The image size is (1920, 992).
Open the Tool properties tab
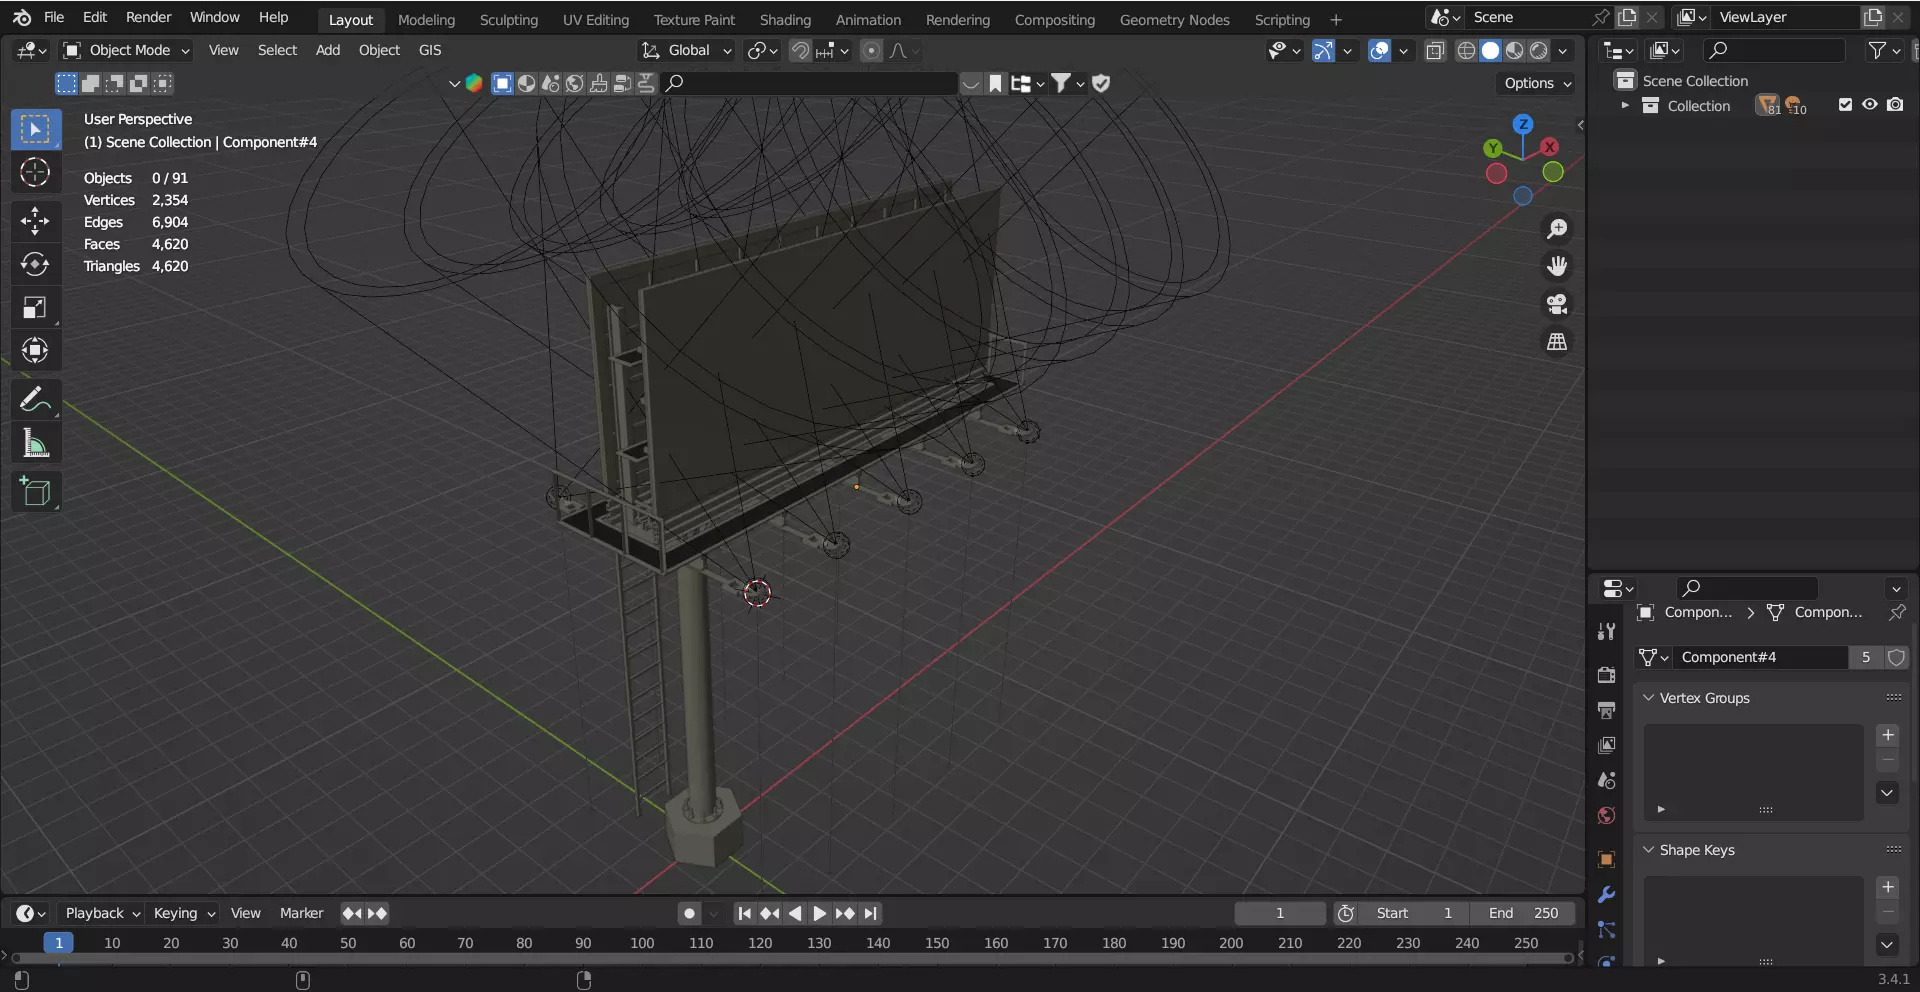click(1606, 631)
